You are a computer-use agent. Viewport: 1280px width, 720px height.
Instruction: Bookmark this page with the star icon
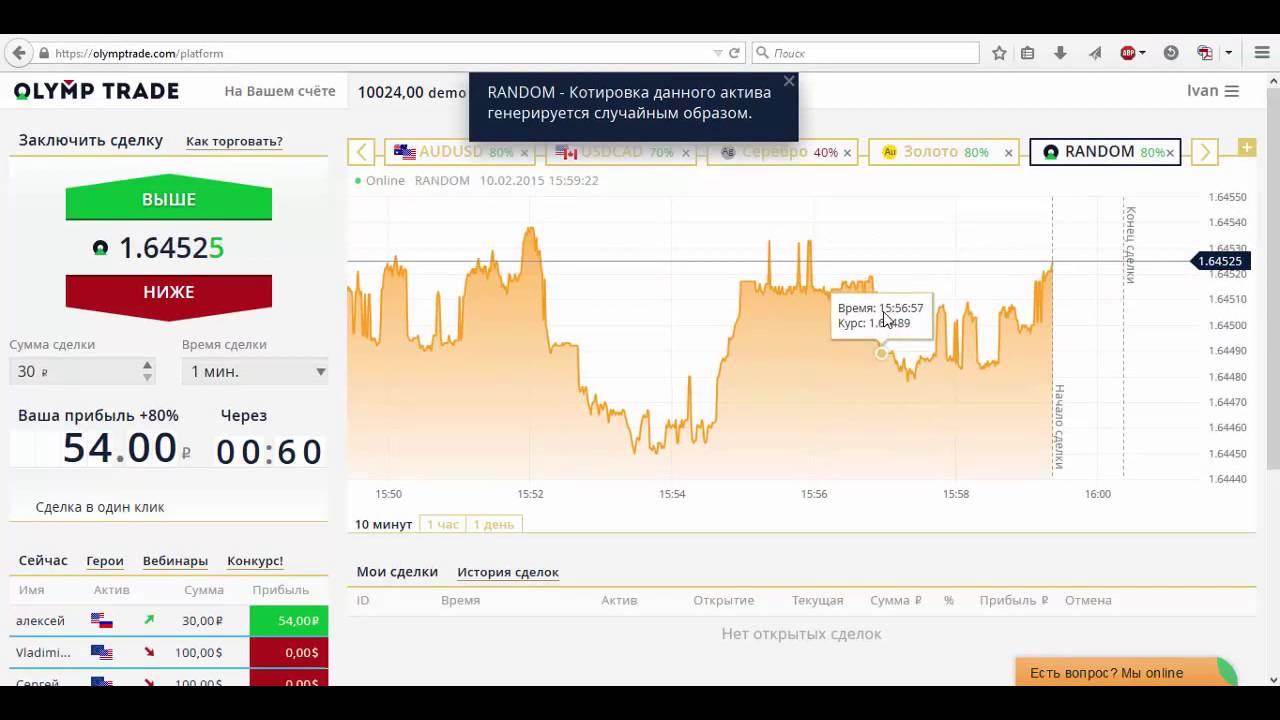pos(999,53)
